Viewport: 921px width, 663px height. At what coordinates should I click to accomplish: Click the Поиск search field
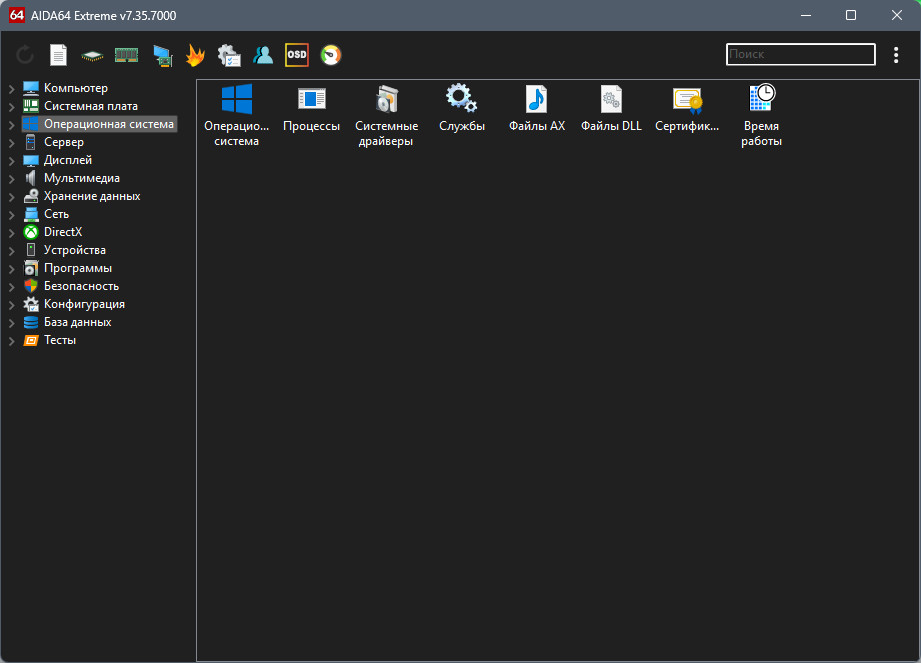click(801, 54)
